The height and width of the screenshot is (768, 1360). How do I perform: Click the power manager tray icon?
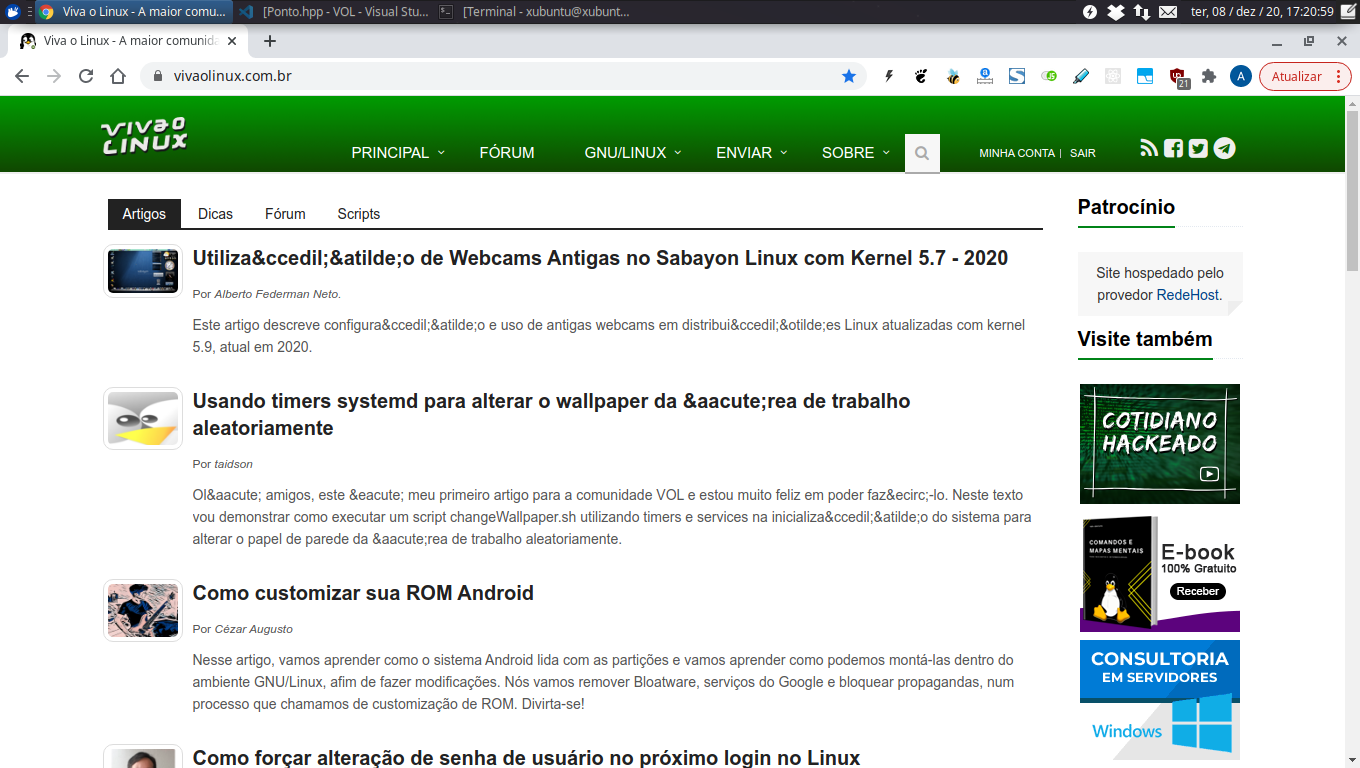pyautogui.click(x=1090, y=12)
